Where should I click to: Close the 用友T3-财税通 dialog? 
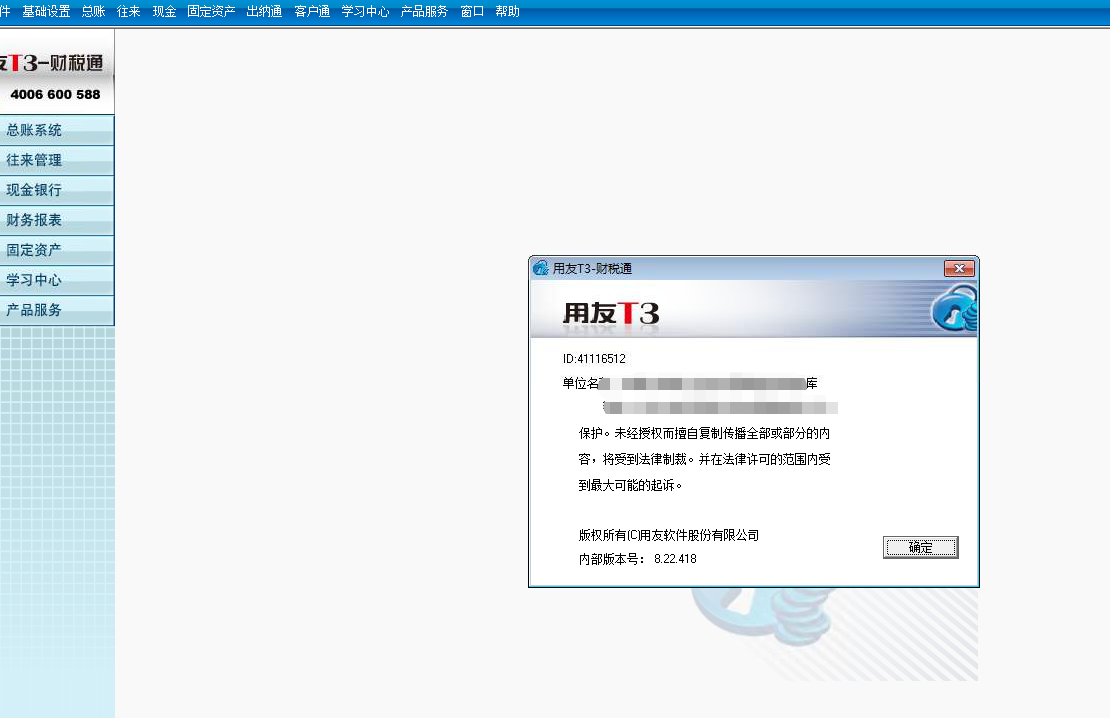pos(959,268)
